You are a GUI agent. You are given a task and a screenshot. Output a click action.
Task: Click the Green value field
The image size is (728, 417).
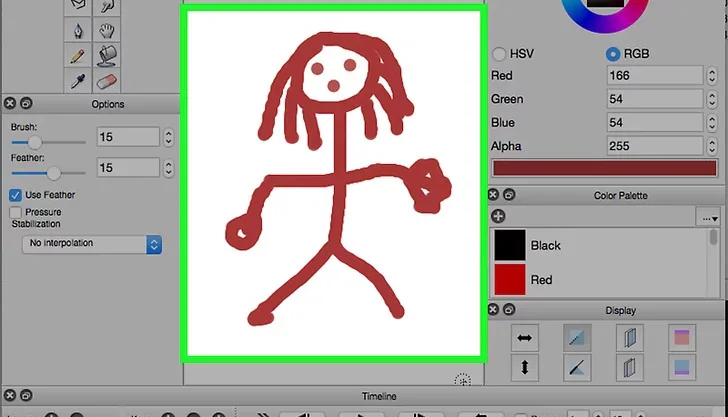click(655, 99)
